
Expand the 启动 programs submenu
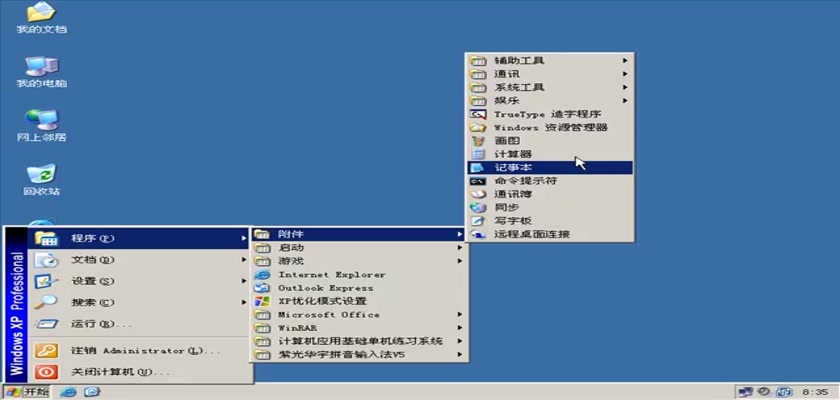[359, 247]
